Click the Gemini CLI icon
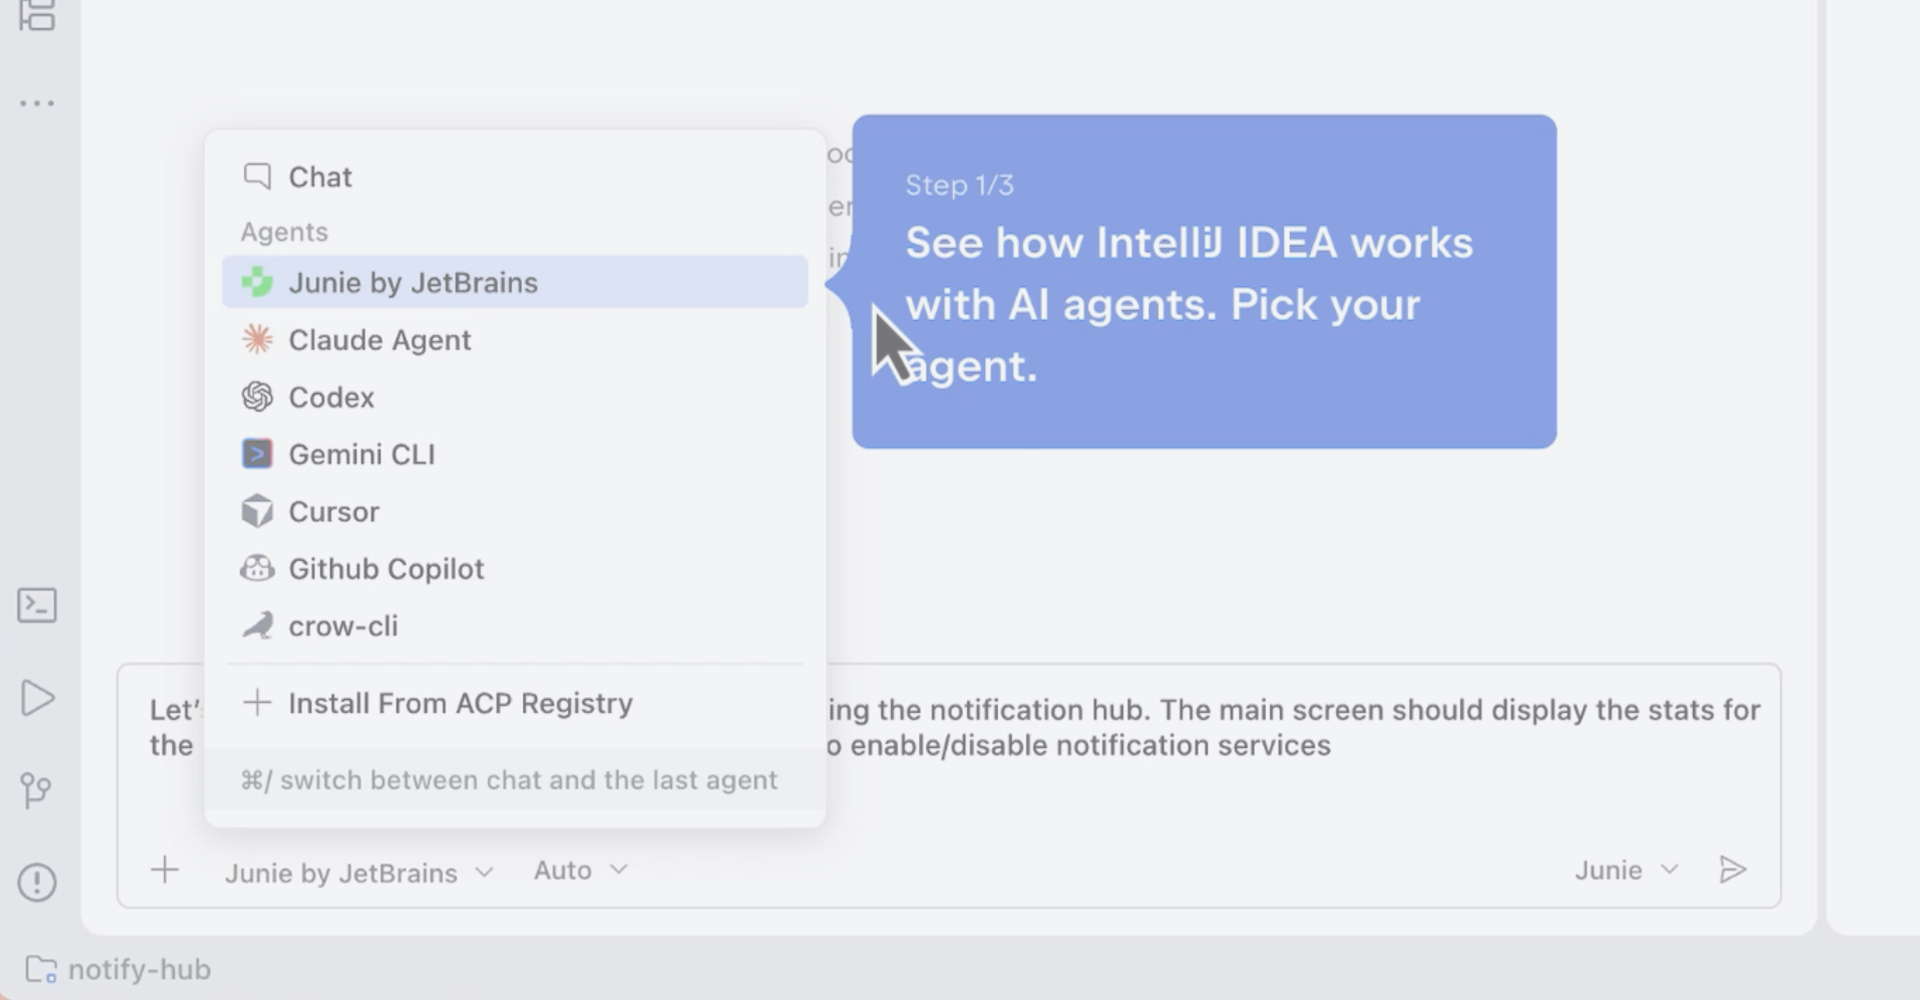 coord(257,453)
